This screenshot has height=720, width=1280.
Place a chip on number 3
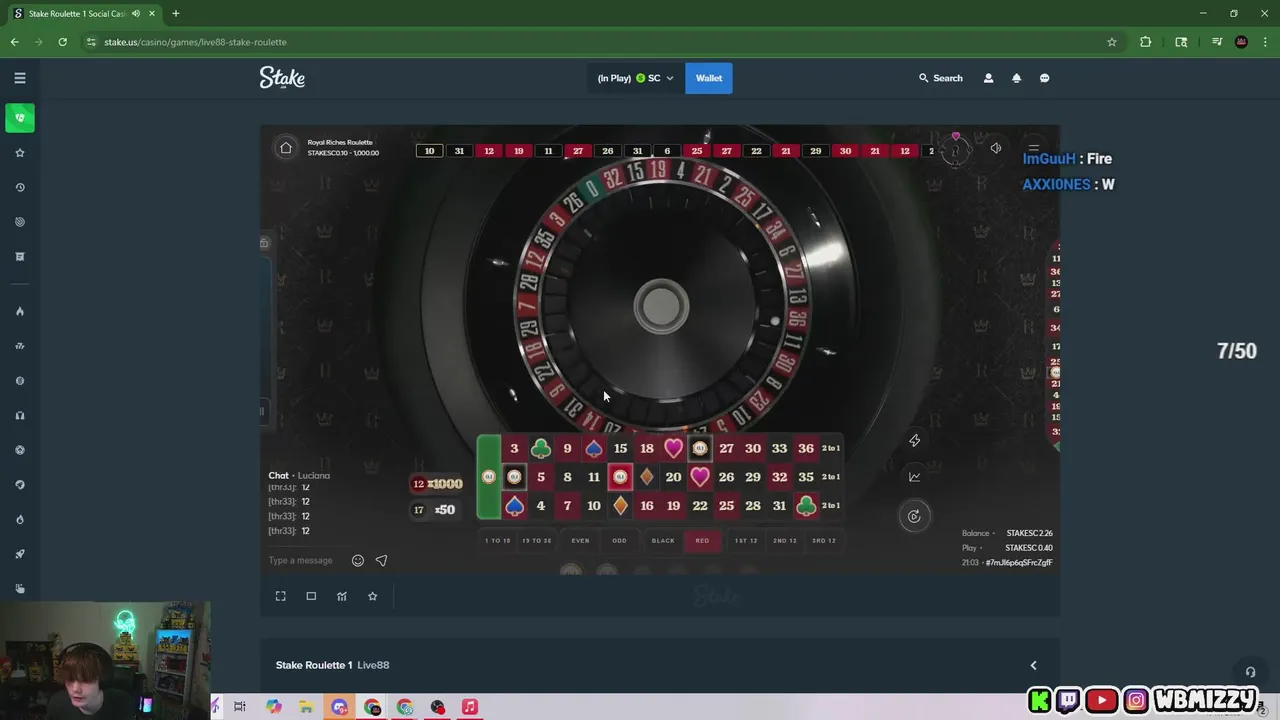pos(514,448)
